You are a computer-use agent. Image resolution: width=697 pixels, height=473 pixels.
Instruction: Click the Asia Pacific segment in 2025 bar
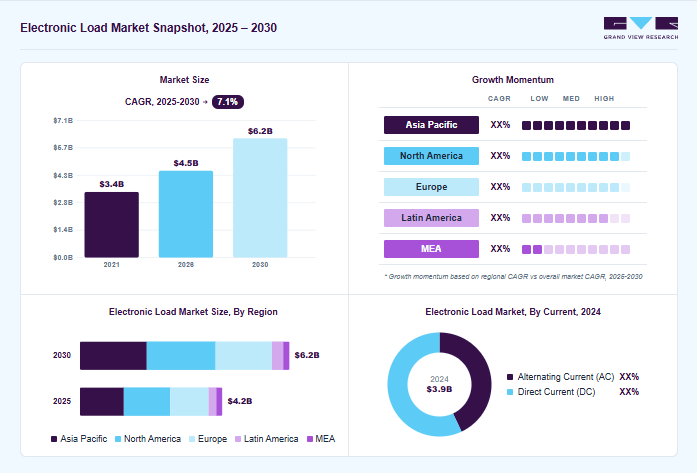click(102, 402)
